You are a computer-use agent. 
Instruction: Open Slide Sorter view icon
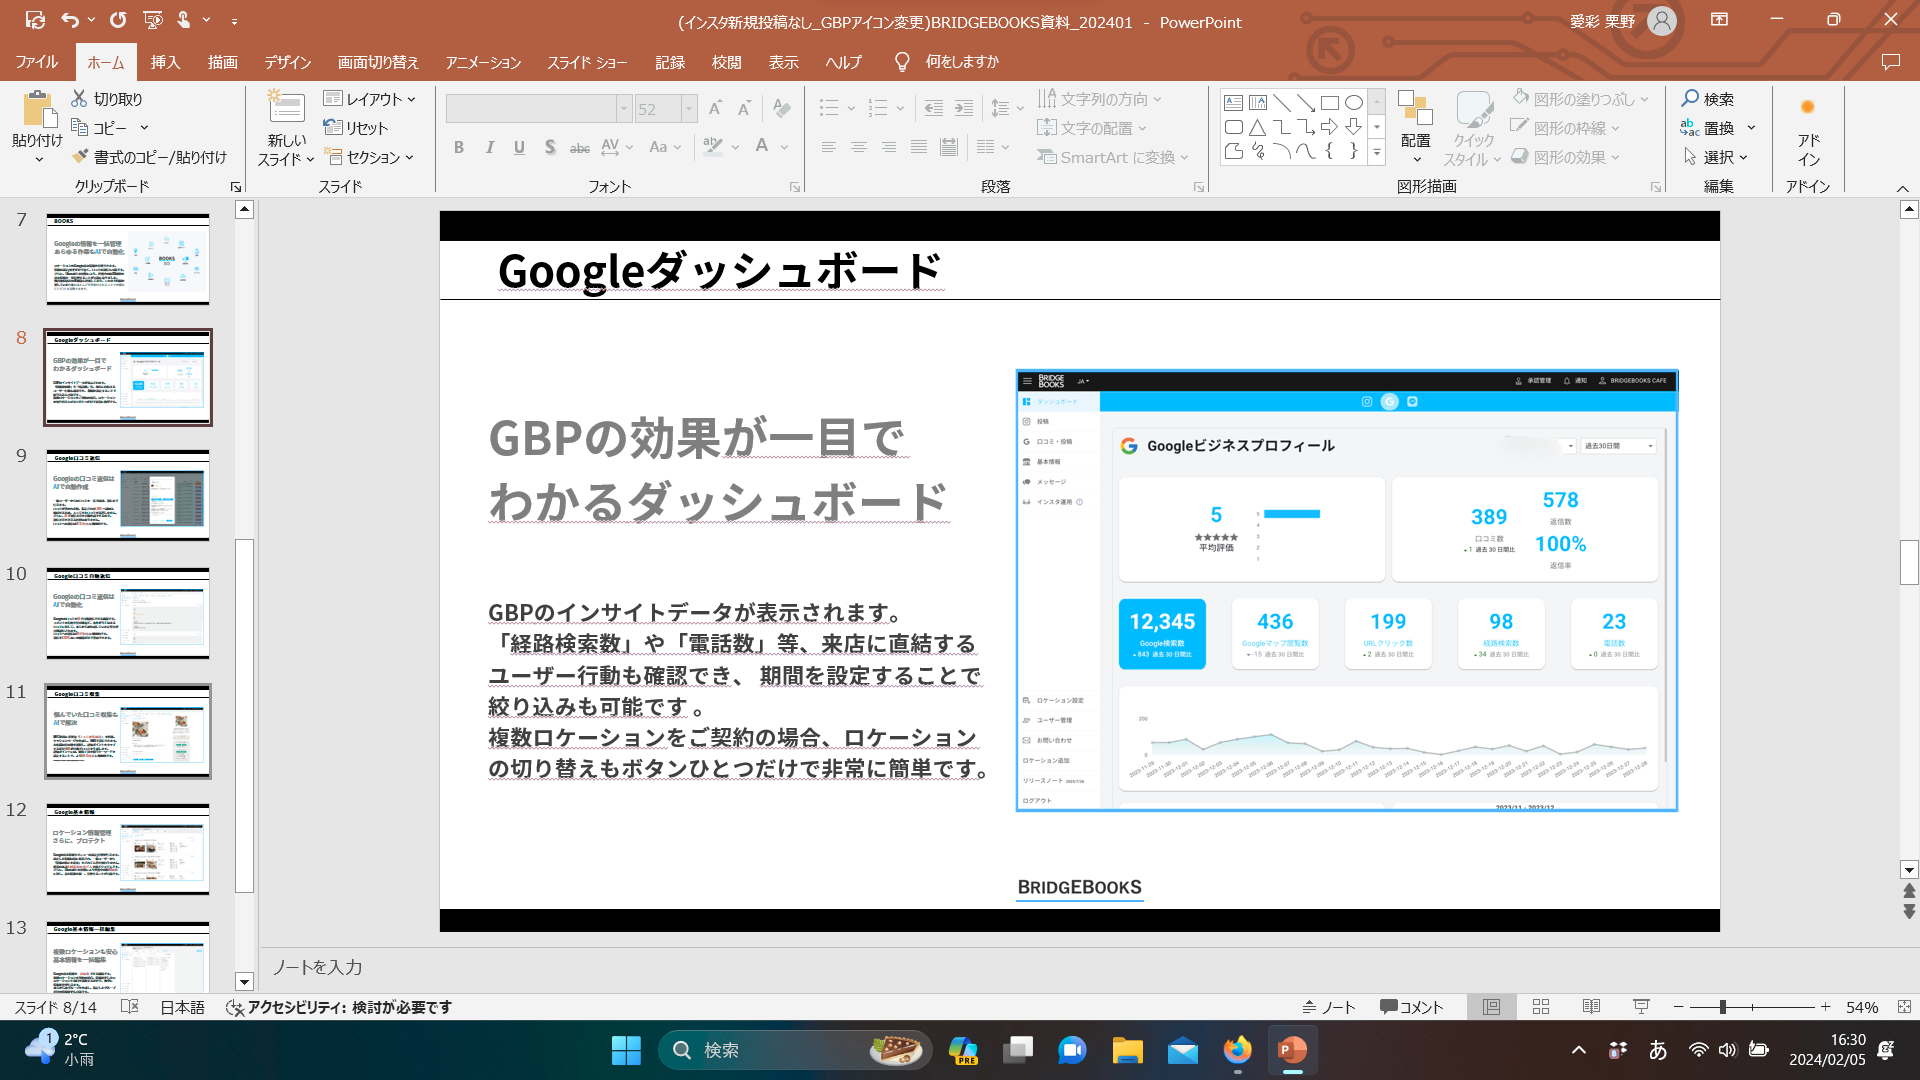(x=1541, y=1007)
